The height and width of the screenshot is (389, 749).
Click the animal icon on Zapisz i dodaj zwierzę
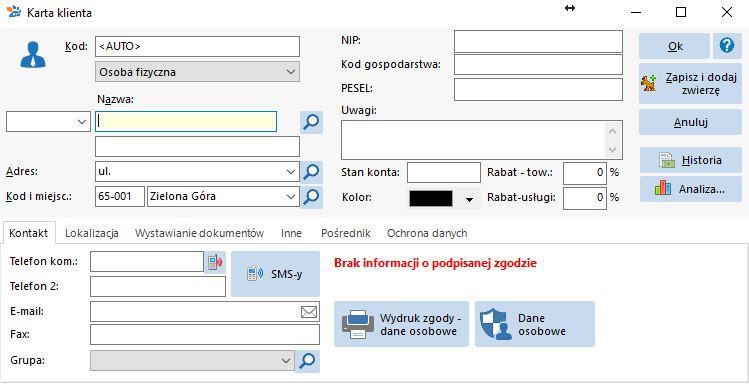[648, 83]
